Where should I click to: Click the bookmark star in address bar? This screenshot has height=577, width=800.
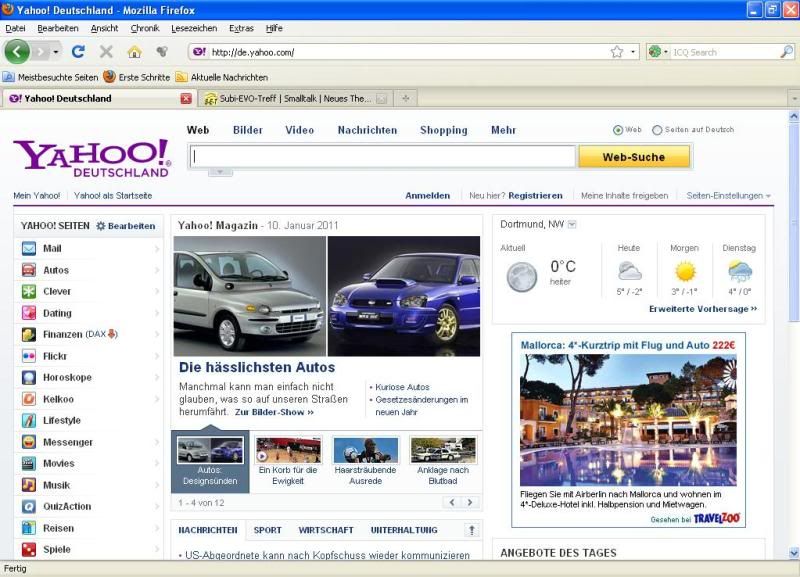click(x=618, y=51)
